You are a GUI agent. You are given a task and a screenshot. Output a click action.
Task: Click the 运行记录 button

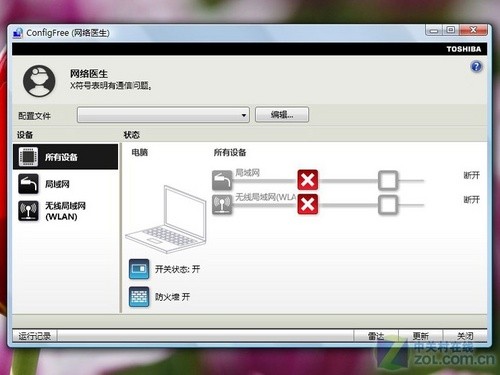click(x=35, y=336)
